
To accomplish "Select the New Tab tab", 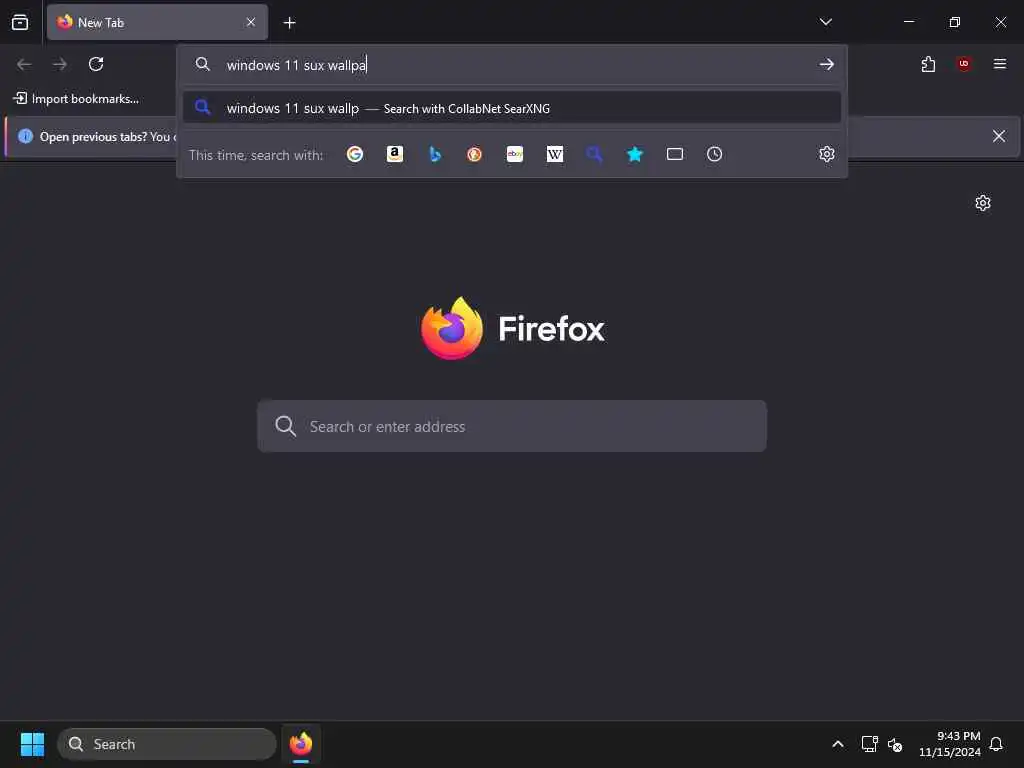I will 157,22.
